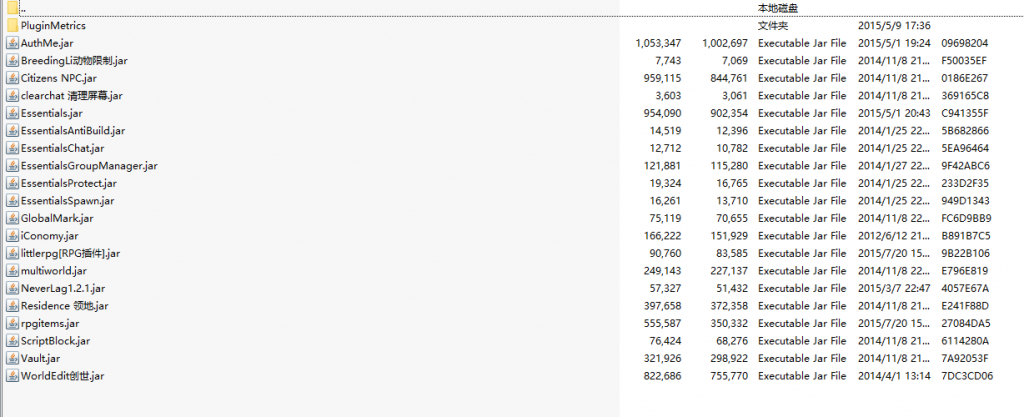Click the packed size value 350,332

coord(728,323)
